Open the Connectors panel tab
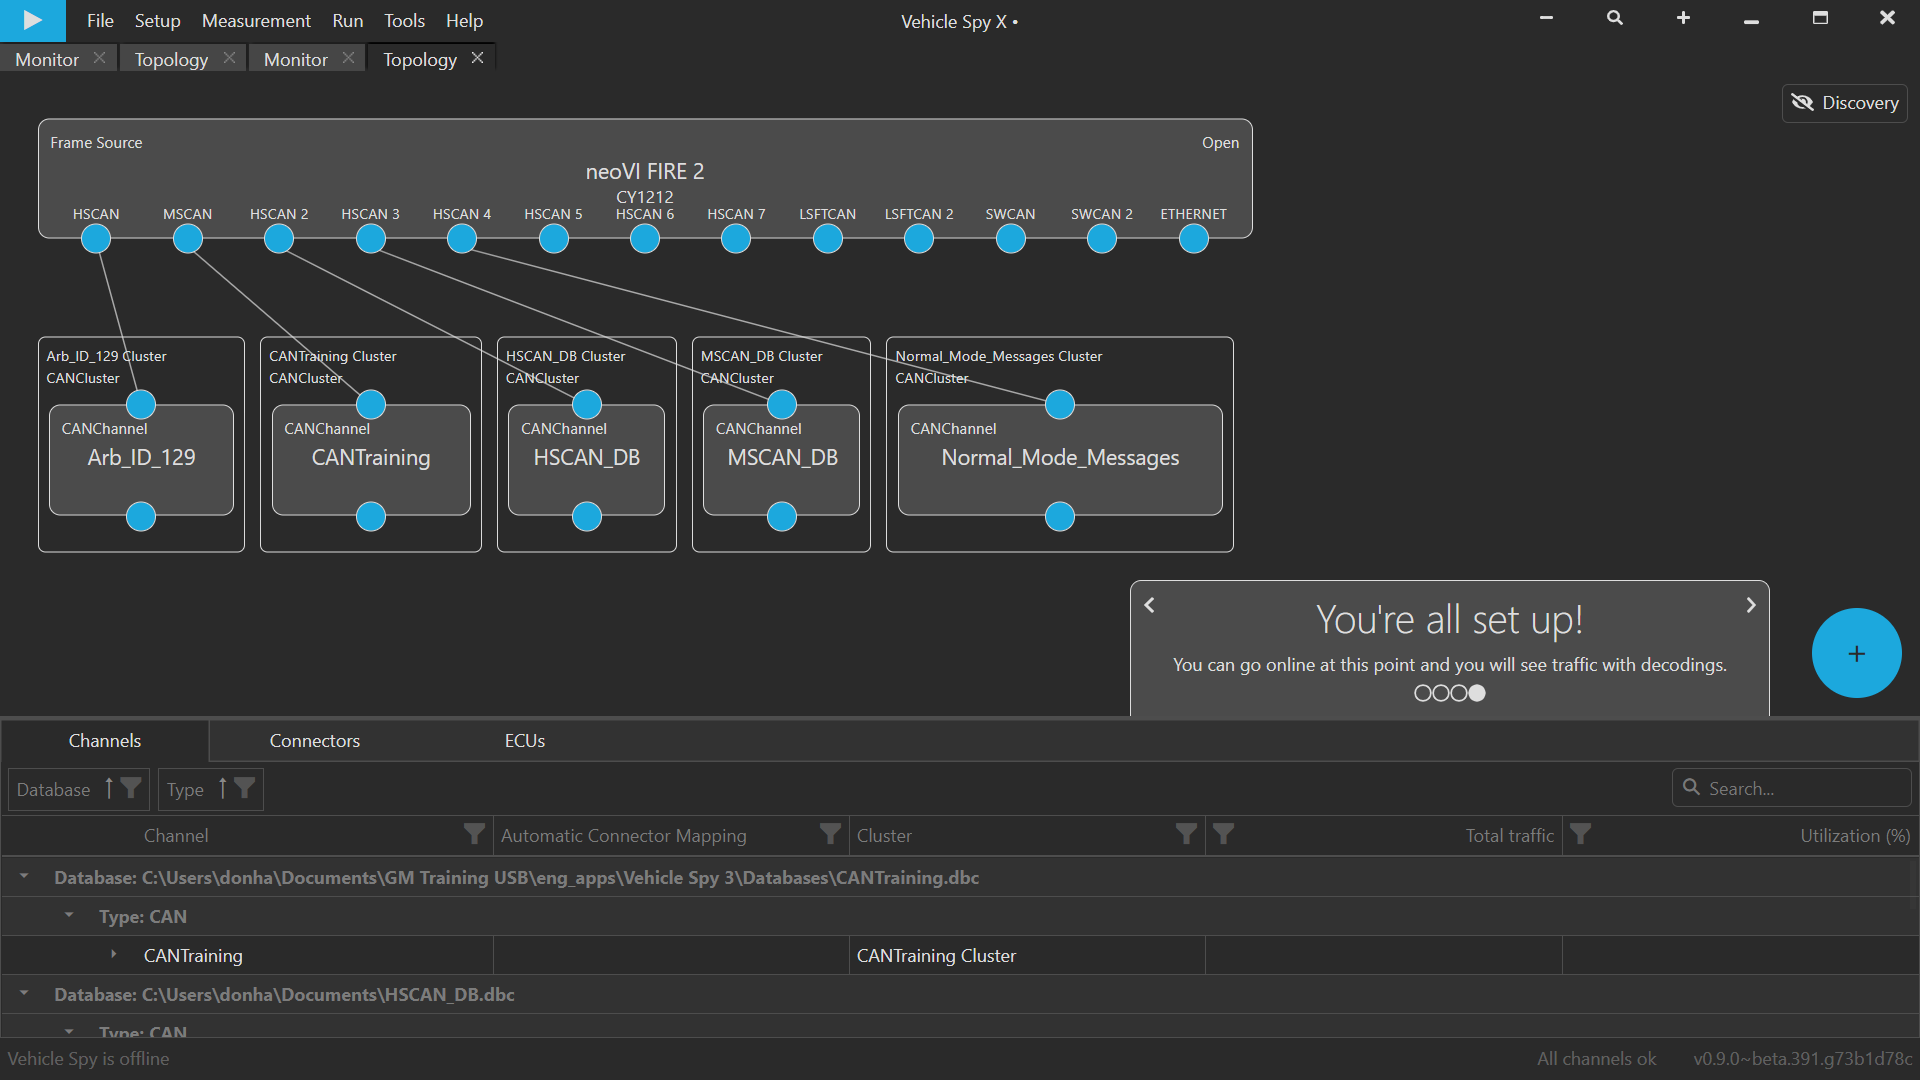The width and height of the screenshot is (1920, 1080). tap(314, 741)
